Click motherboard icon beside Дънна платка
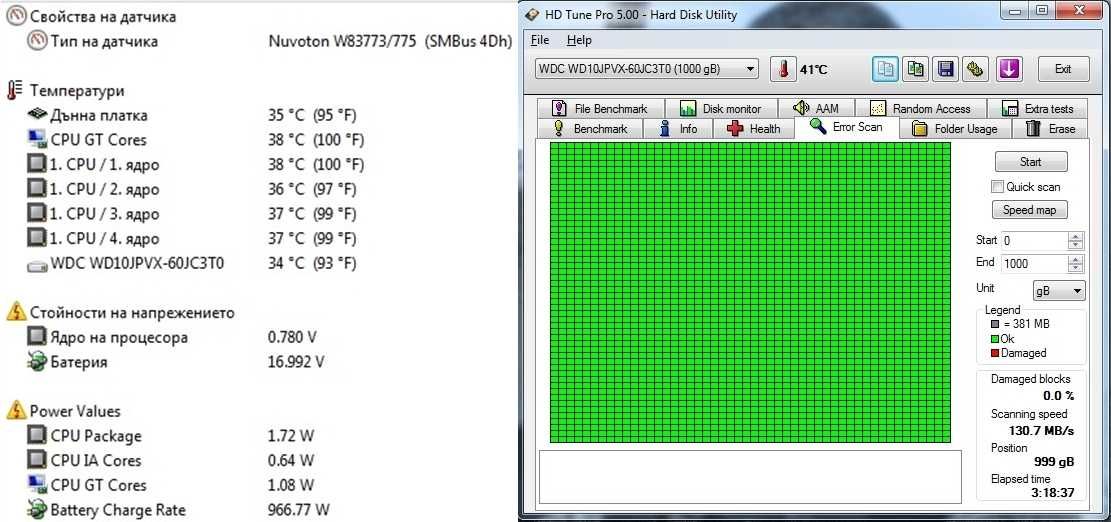Image resolution: width=1111 pixels, height=522 pixels. 37,114
